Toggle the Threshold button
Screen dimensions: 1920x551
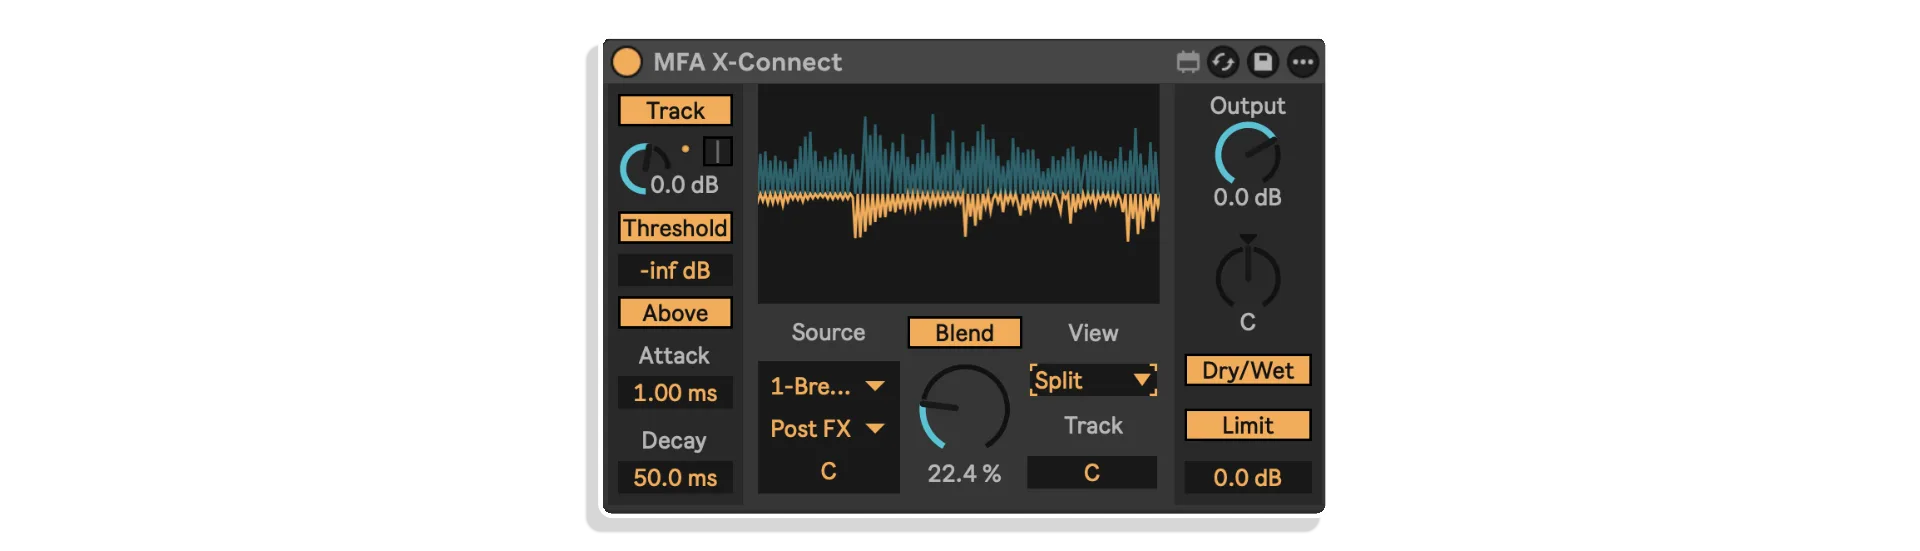click(675, 228)
